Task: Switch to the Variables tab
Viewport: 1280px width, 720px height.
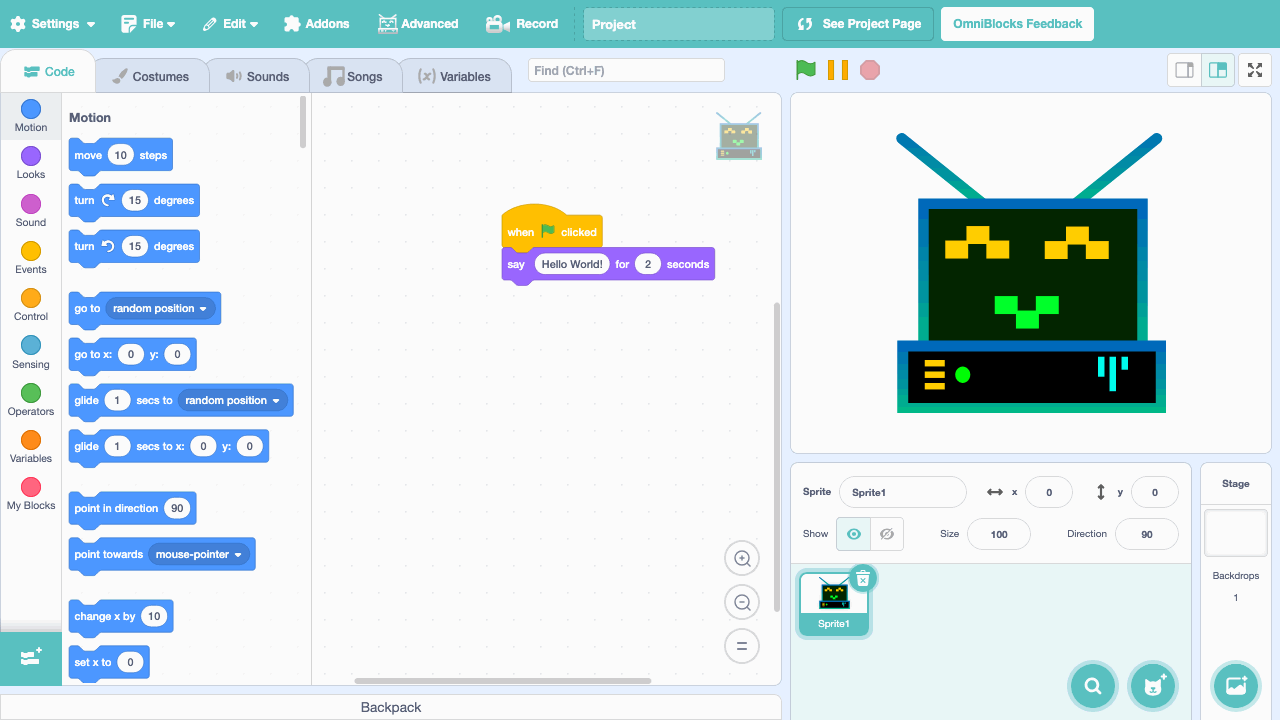Action: coord(455,76)
